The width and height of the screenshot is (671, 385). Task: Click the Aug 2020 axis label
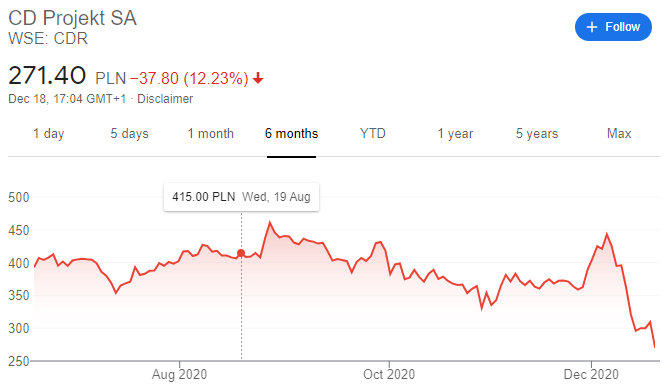179,374
